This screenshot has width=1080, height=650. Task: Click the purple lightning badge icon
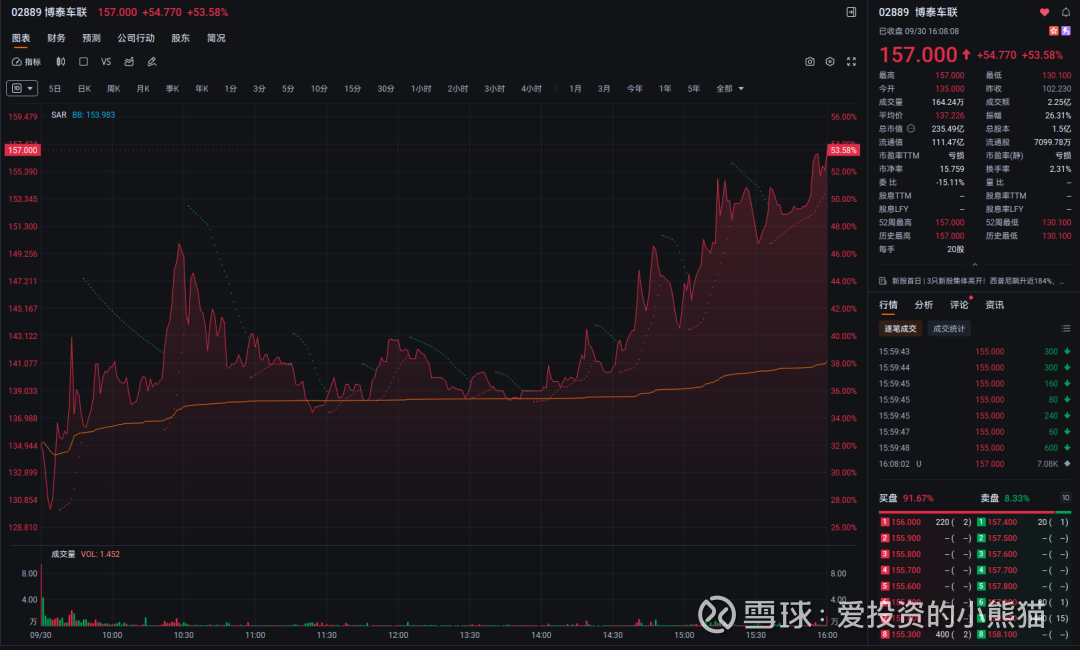(1066, 31)
